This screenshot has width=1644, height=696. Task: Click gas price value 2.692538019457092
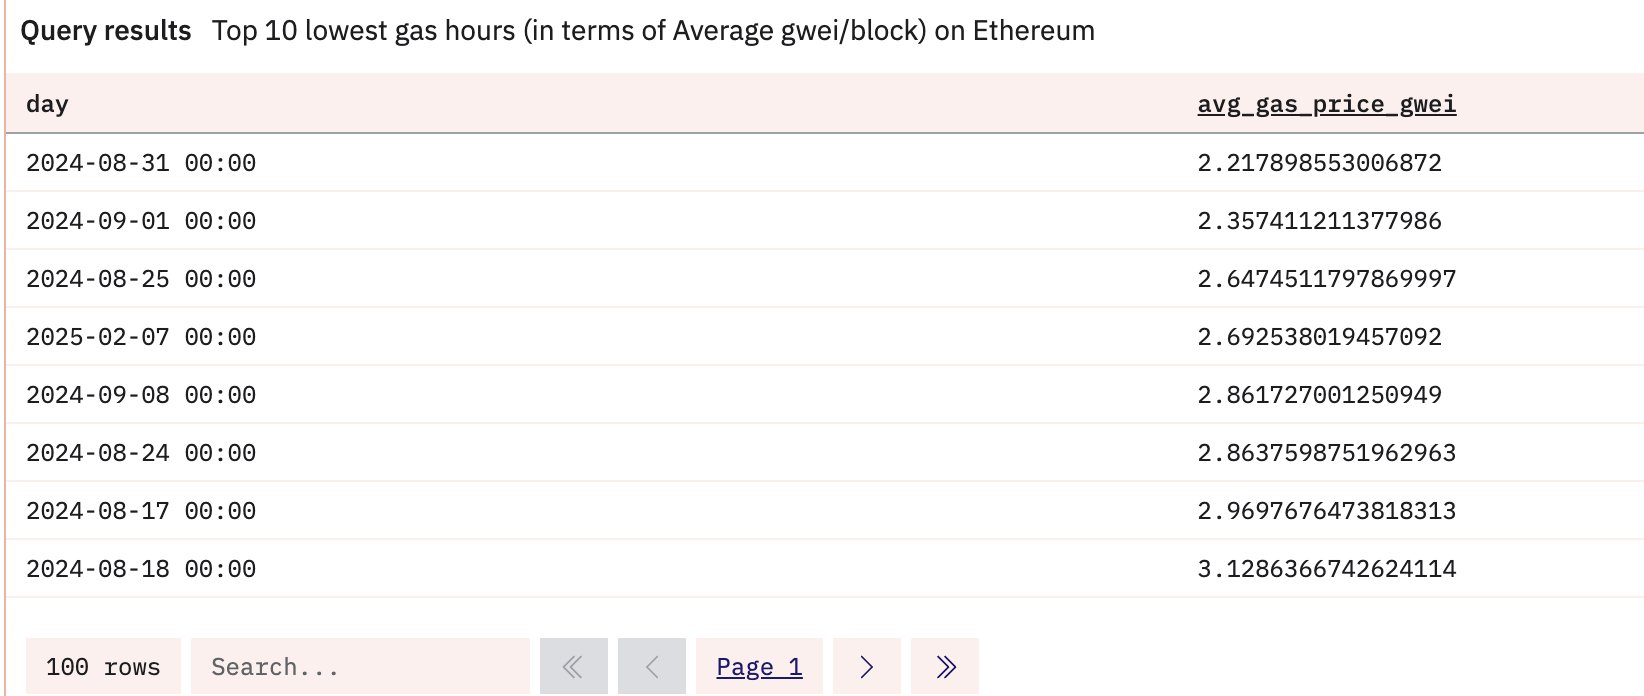point(1319,337)
